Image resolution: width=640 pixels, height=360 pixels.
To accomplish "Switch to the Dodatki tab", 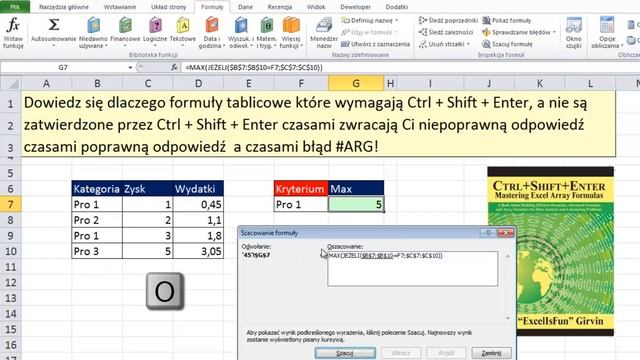I will coord(396,7).
